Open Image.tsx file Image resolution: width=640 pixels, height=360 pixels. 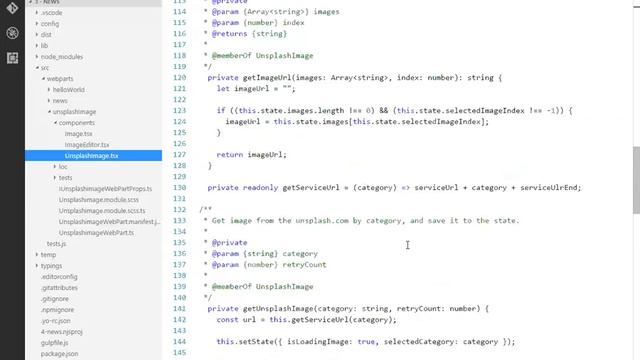(x=78, y=134)
